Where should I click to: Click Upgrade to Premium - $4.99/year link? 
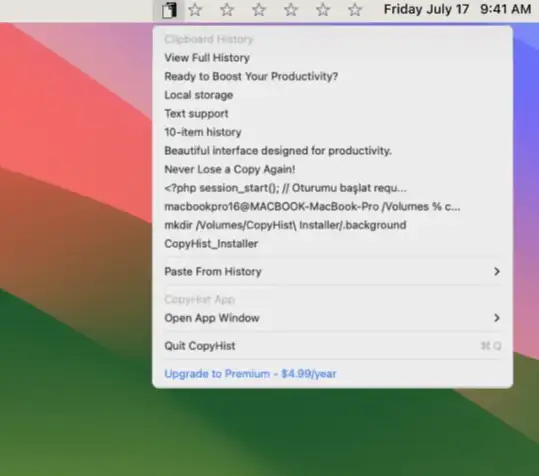(250, 374)
